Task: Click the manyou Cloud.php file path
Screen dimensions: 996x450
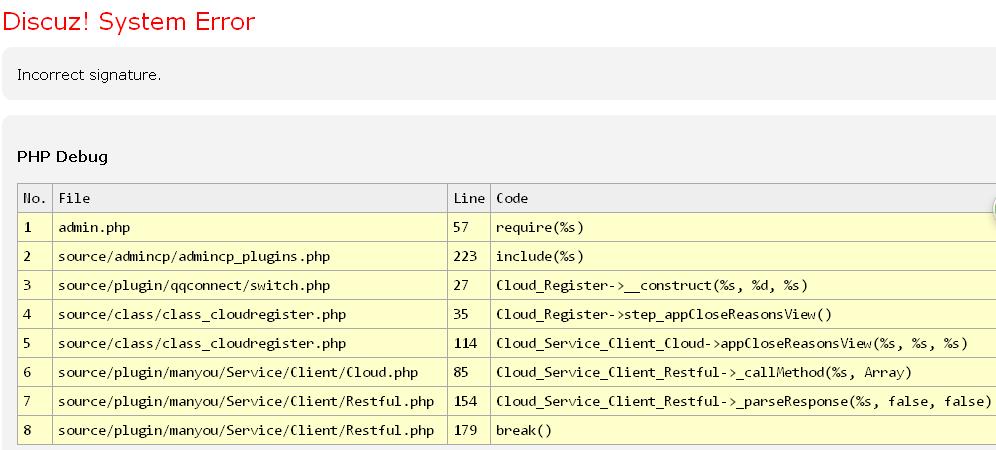Action: tap(238, 372)
